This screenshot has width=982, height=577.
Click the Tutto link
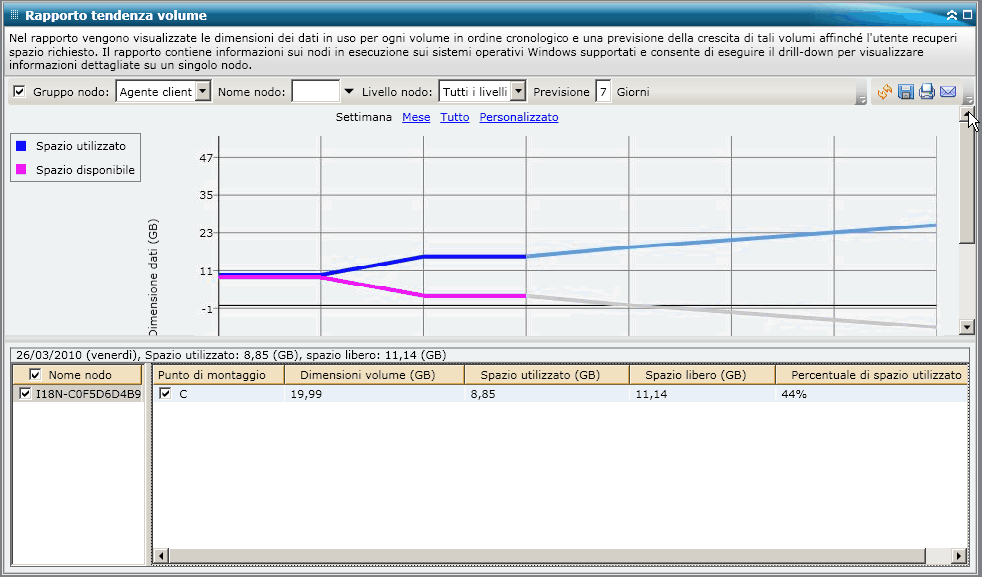click(455, 117)
